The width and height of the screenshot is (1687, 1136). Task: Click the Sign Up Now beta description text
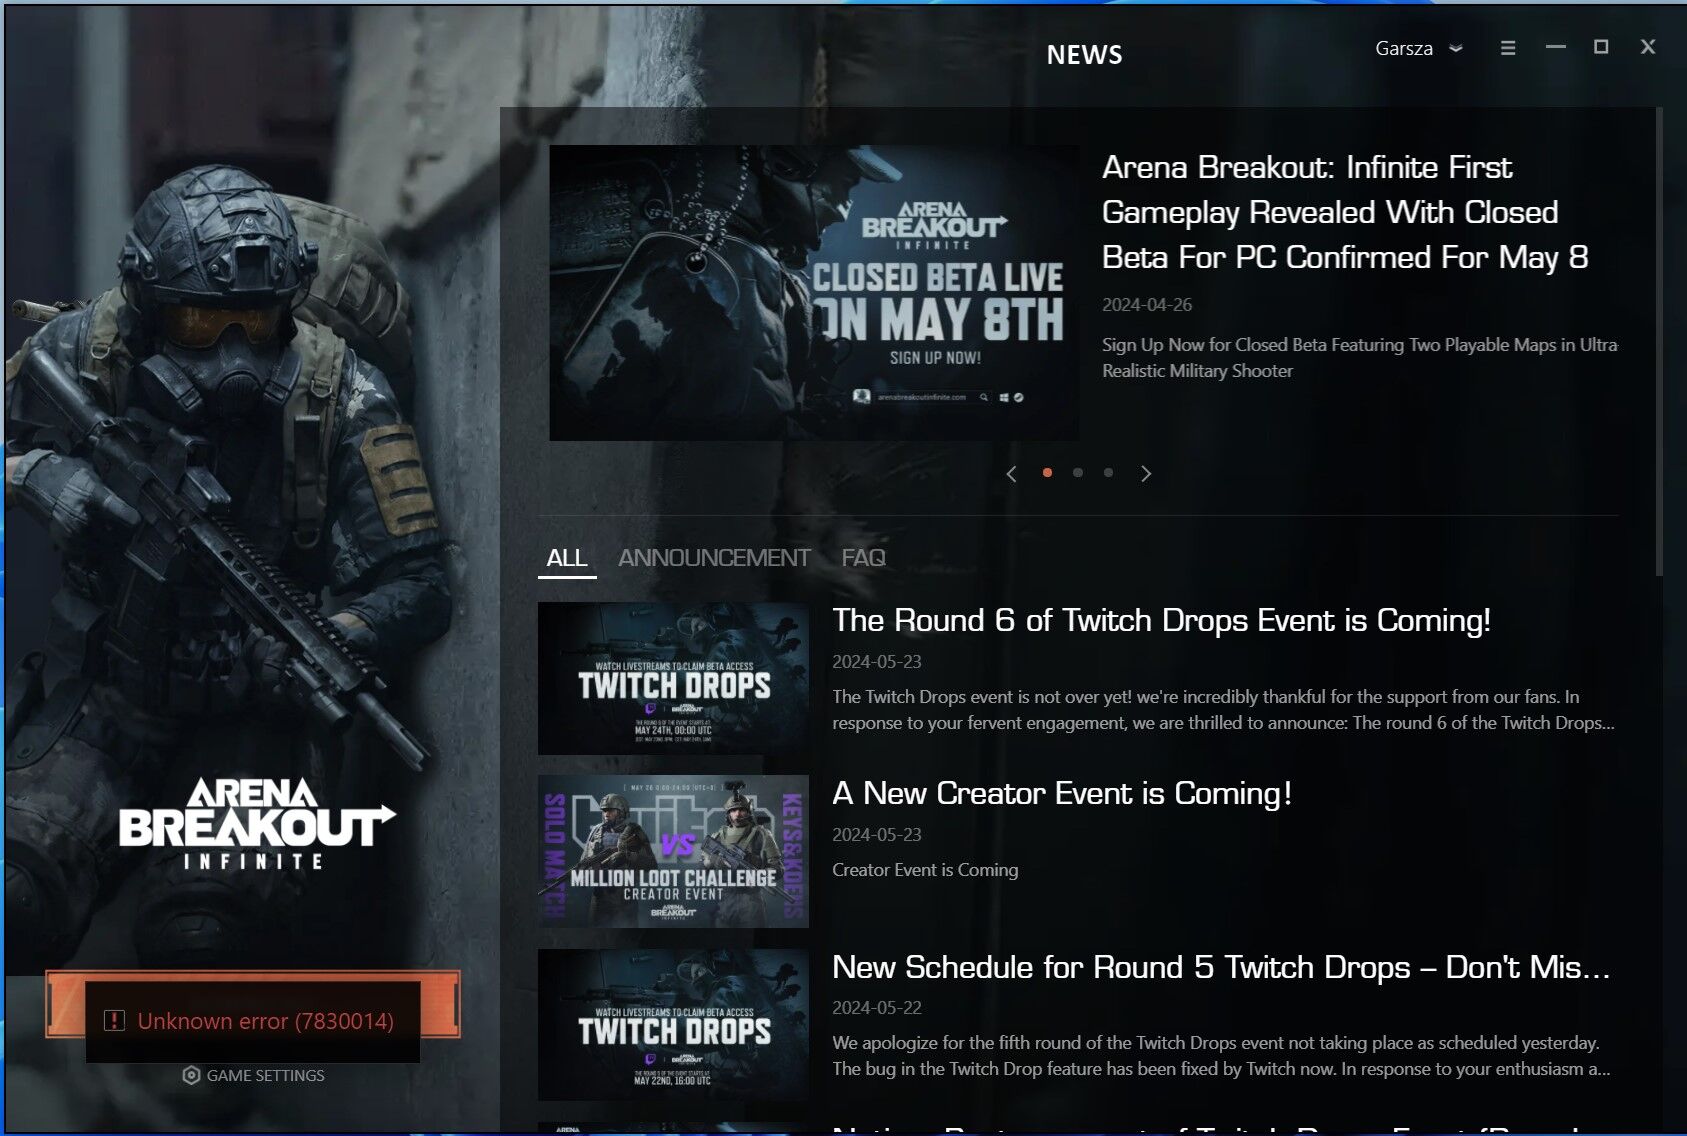tap(1360, 358)
